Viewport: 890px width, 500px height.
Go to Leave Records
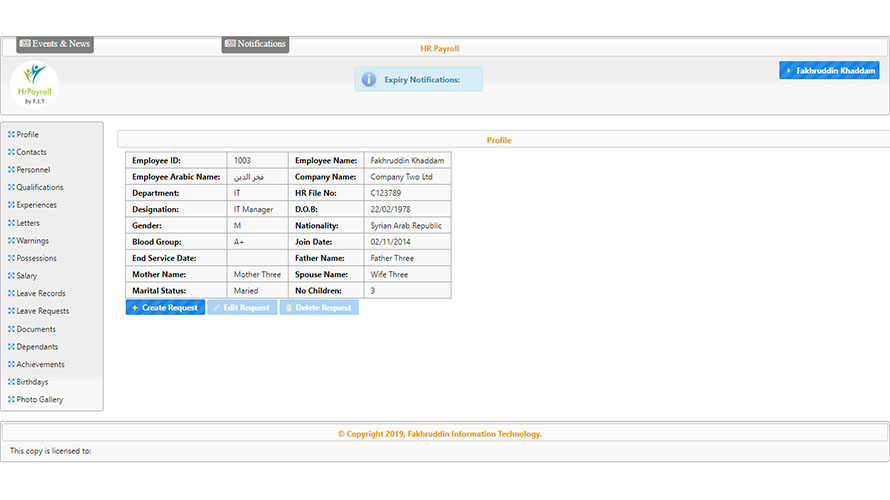pyautogui.click(x=41, y=293)
